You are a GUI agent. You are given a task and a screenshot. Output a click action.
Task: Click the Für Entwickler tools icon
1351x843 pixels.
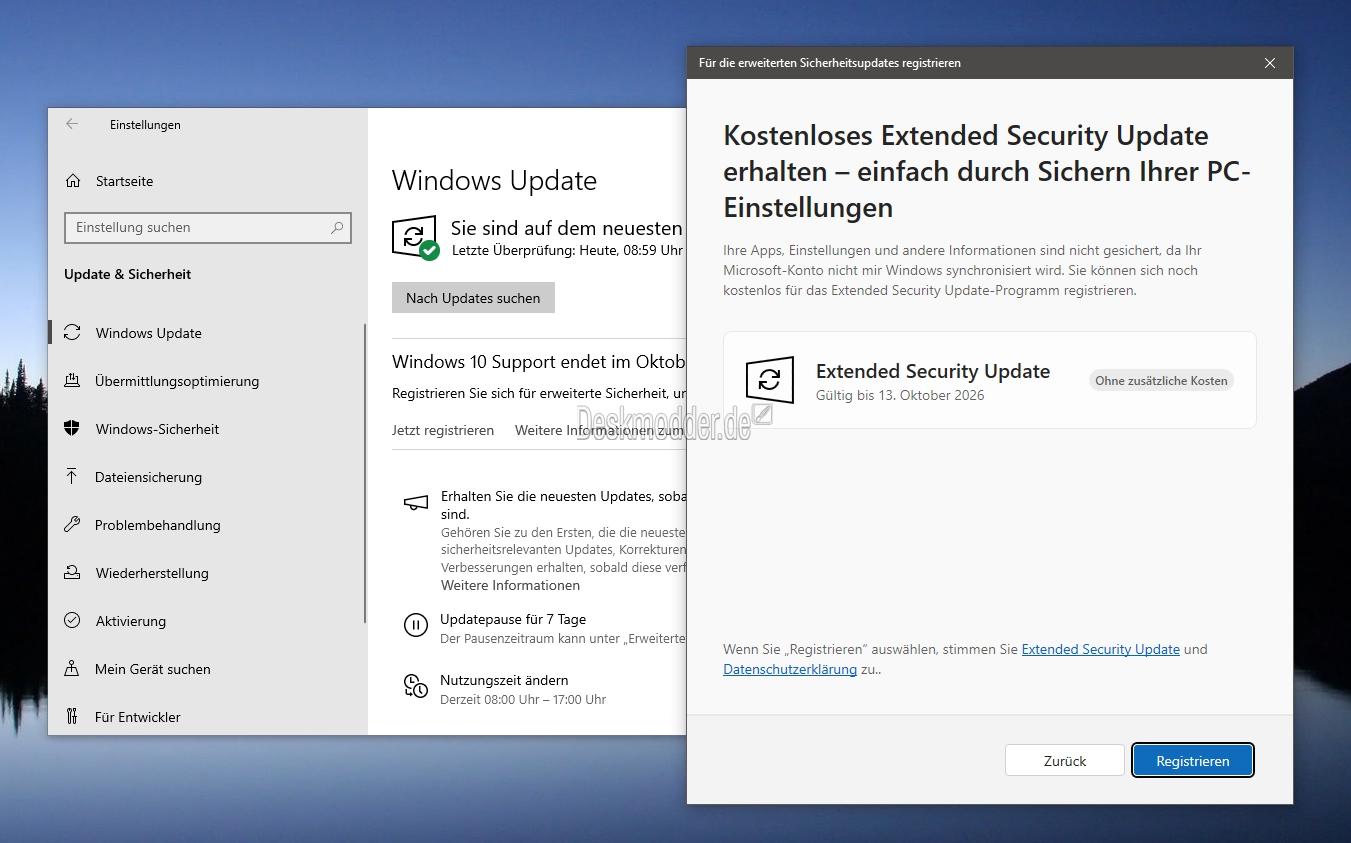72,717
